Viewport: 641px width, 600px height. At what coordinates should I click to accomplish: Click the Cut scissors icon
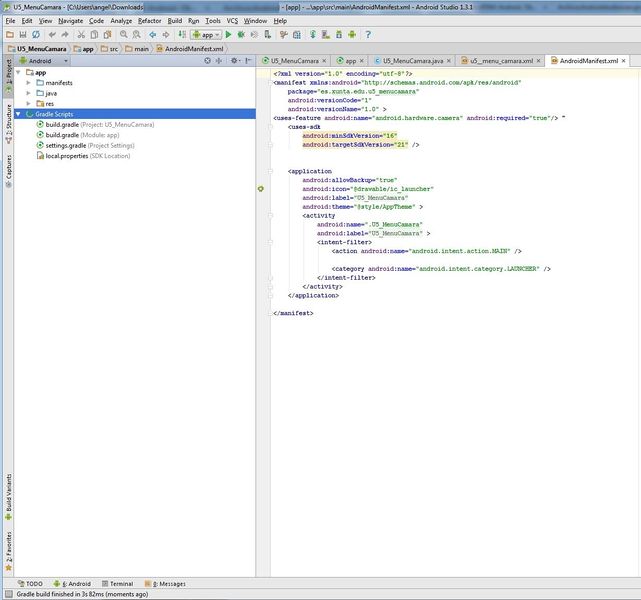(81, 35)
